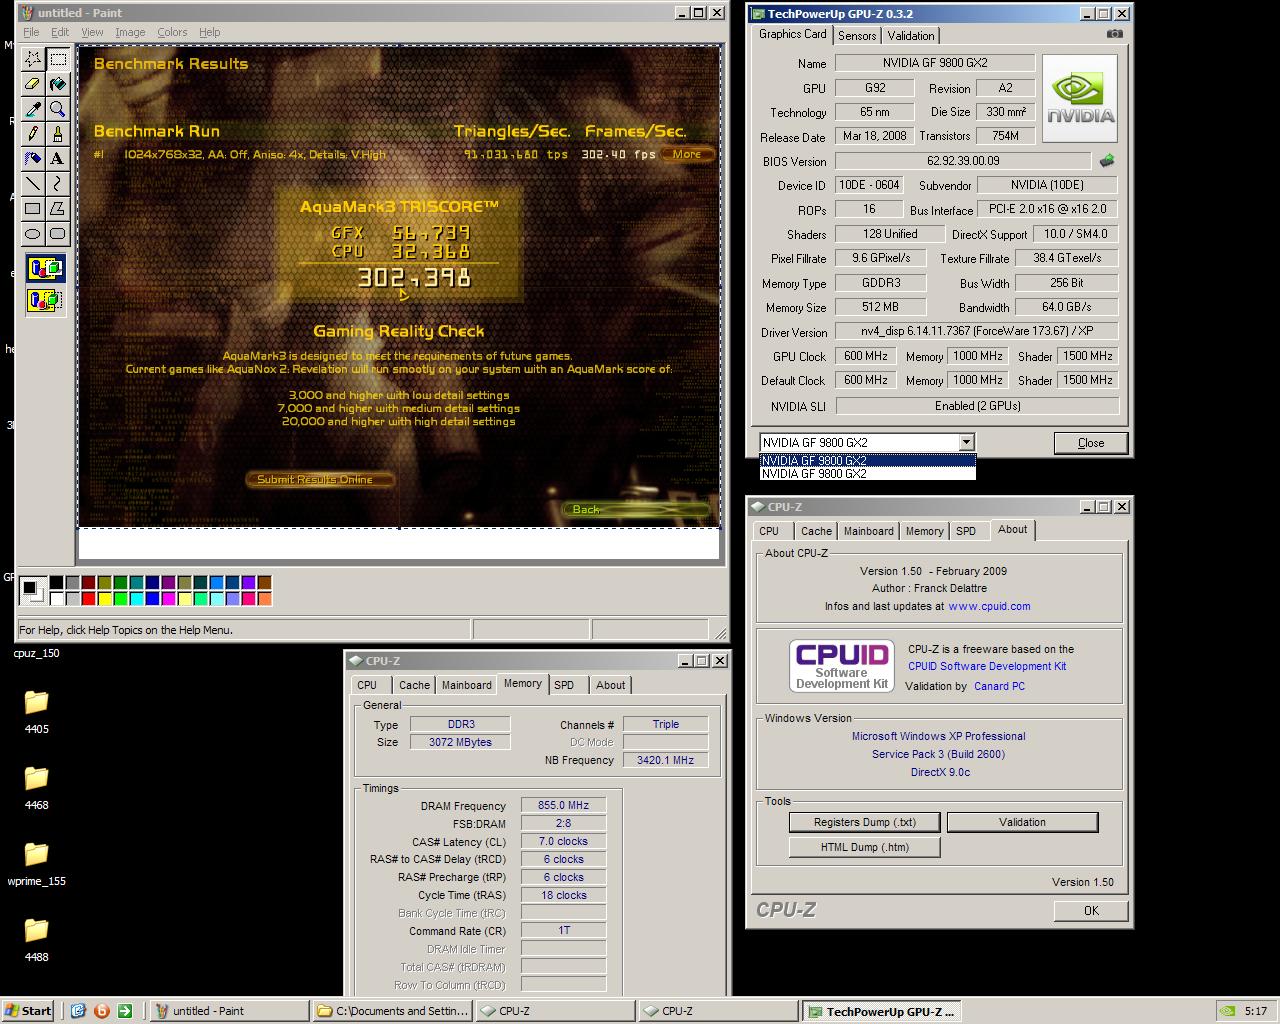1280x1024 pixels.
Task: Click the GPU-Z screenshot camera icon
Action: (x=1115, y=34)
